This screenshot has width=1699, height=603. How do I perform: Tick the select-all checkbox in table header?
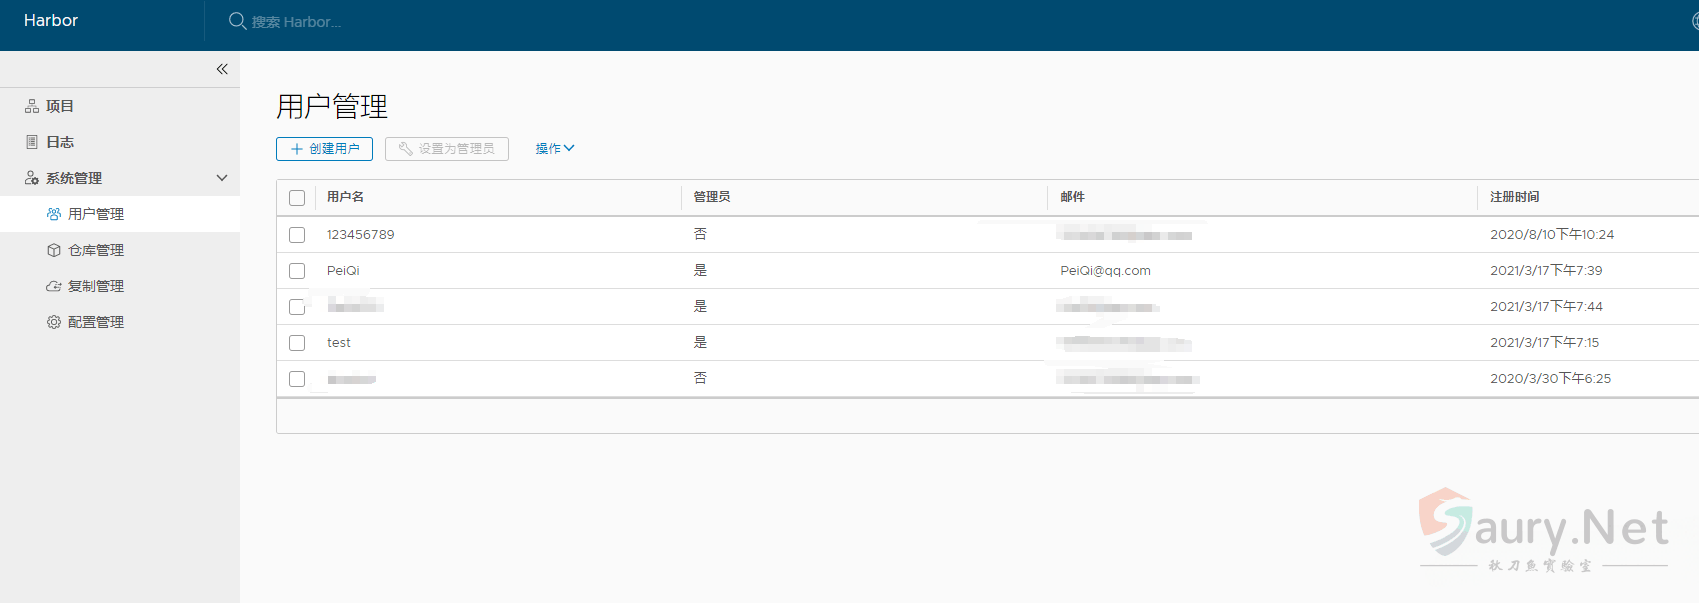297,198
